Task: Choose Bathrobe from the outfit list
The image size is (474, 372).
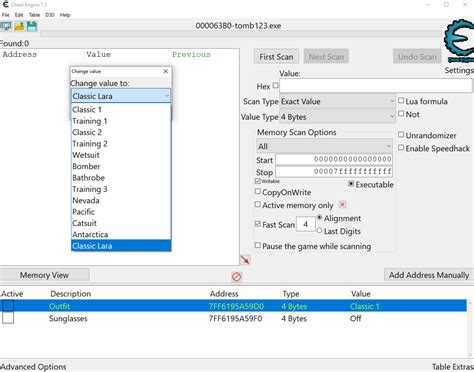Action: [121, 178]
